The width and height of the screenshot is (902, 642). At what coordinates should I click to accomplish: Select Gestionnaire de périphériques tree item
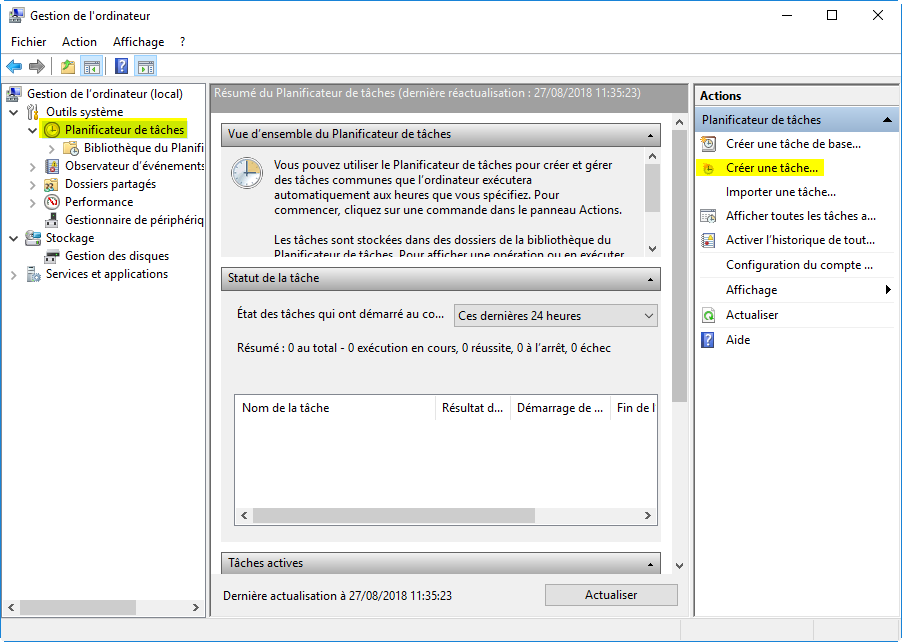[134, 220]
